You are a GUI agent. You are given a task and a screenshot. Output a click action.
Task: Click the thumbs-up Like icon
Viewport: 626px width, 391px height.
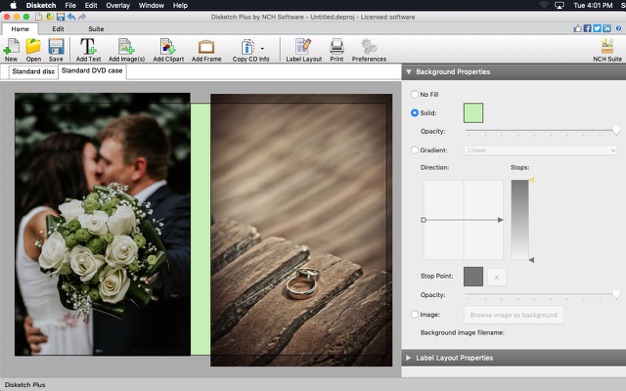pyautogui.click(x=577, y=28)
